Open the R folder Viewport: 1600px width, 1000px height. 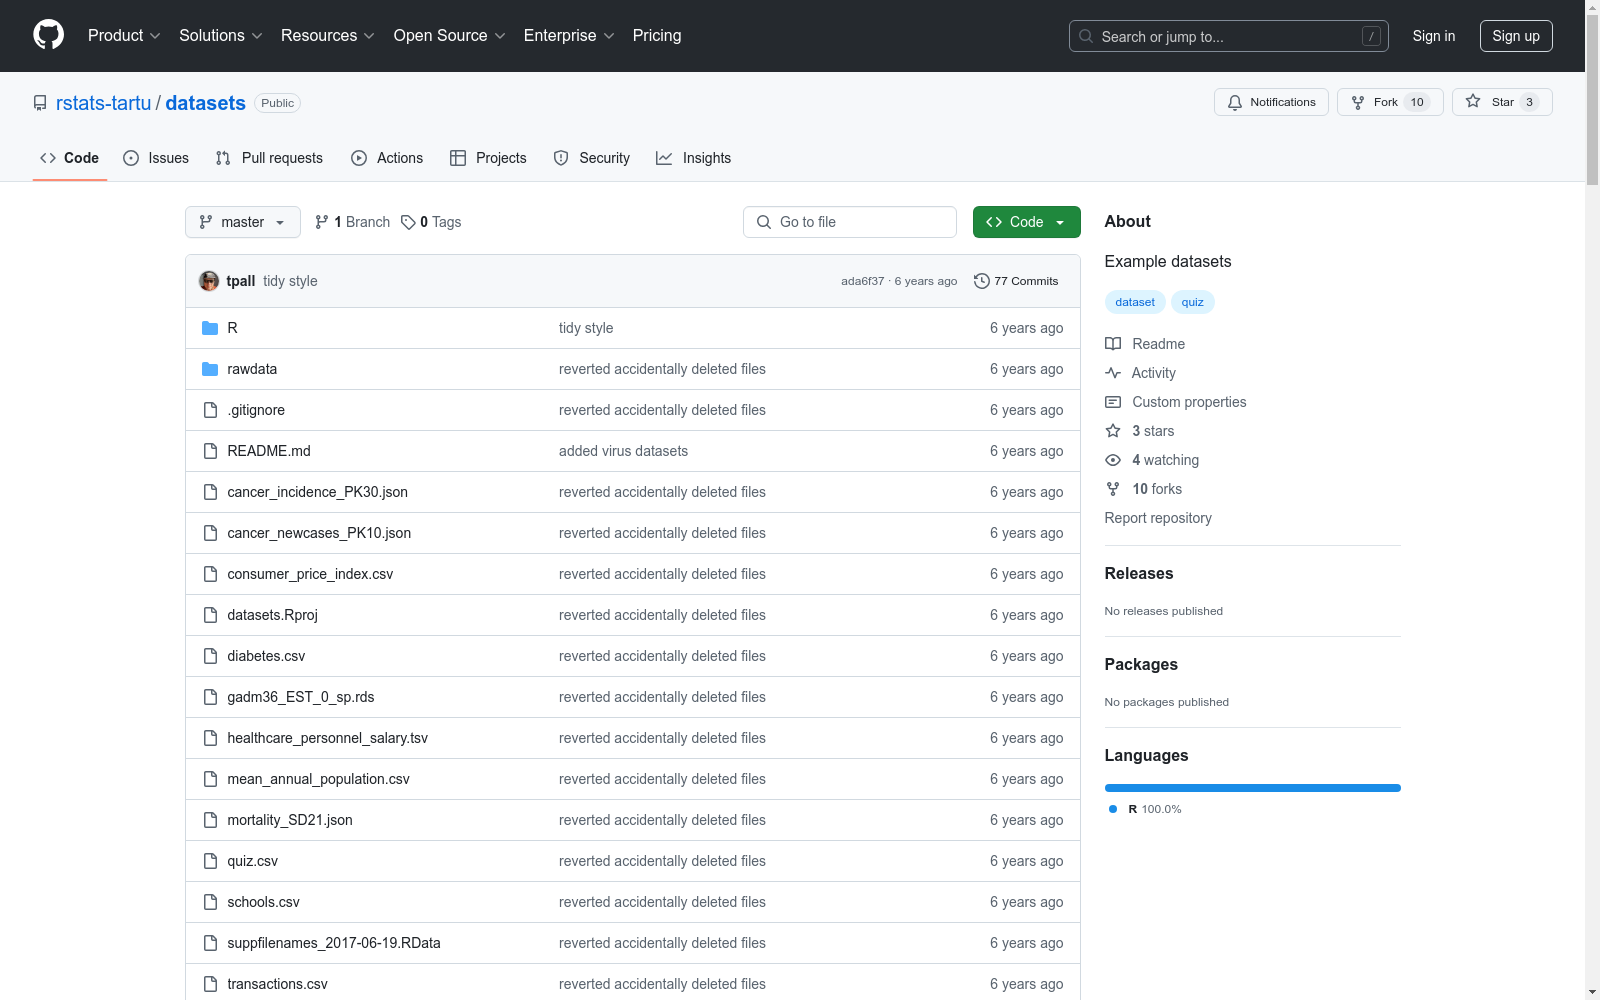[x=232, y=328]
